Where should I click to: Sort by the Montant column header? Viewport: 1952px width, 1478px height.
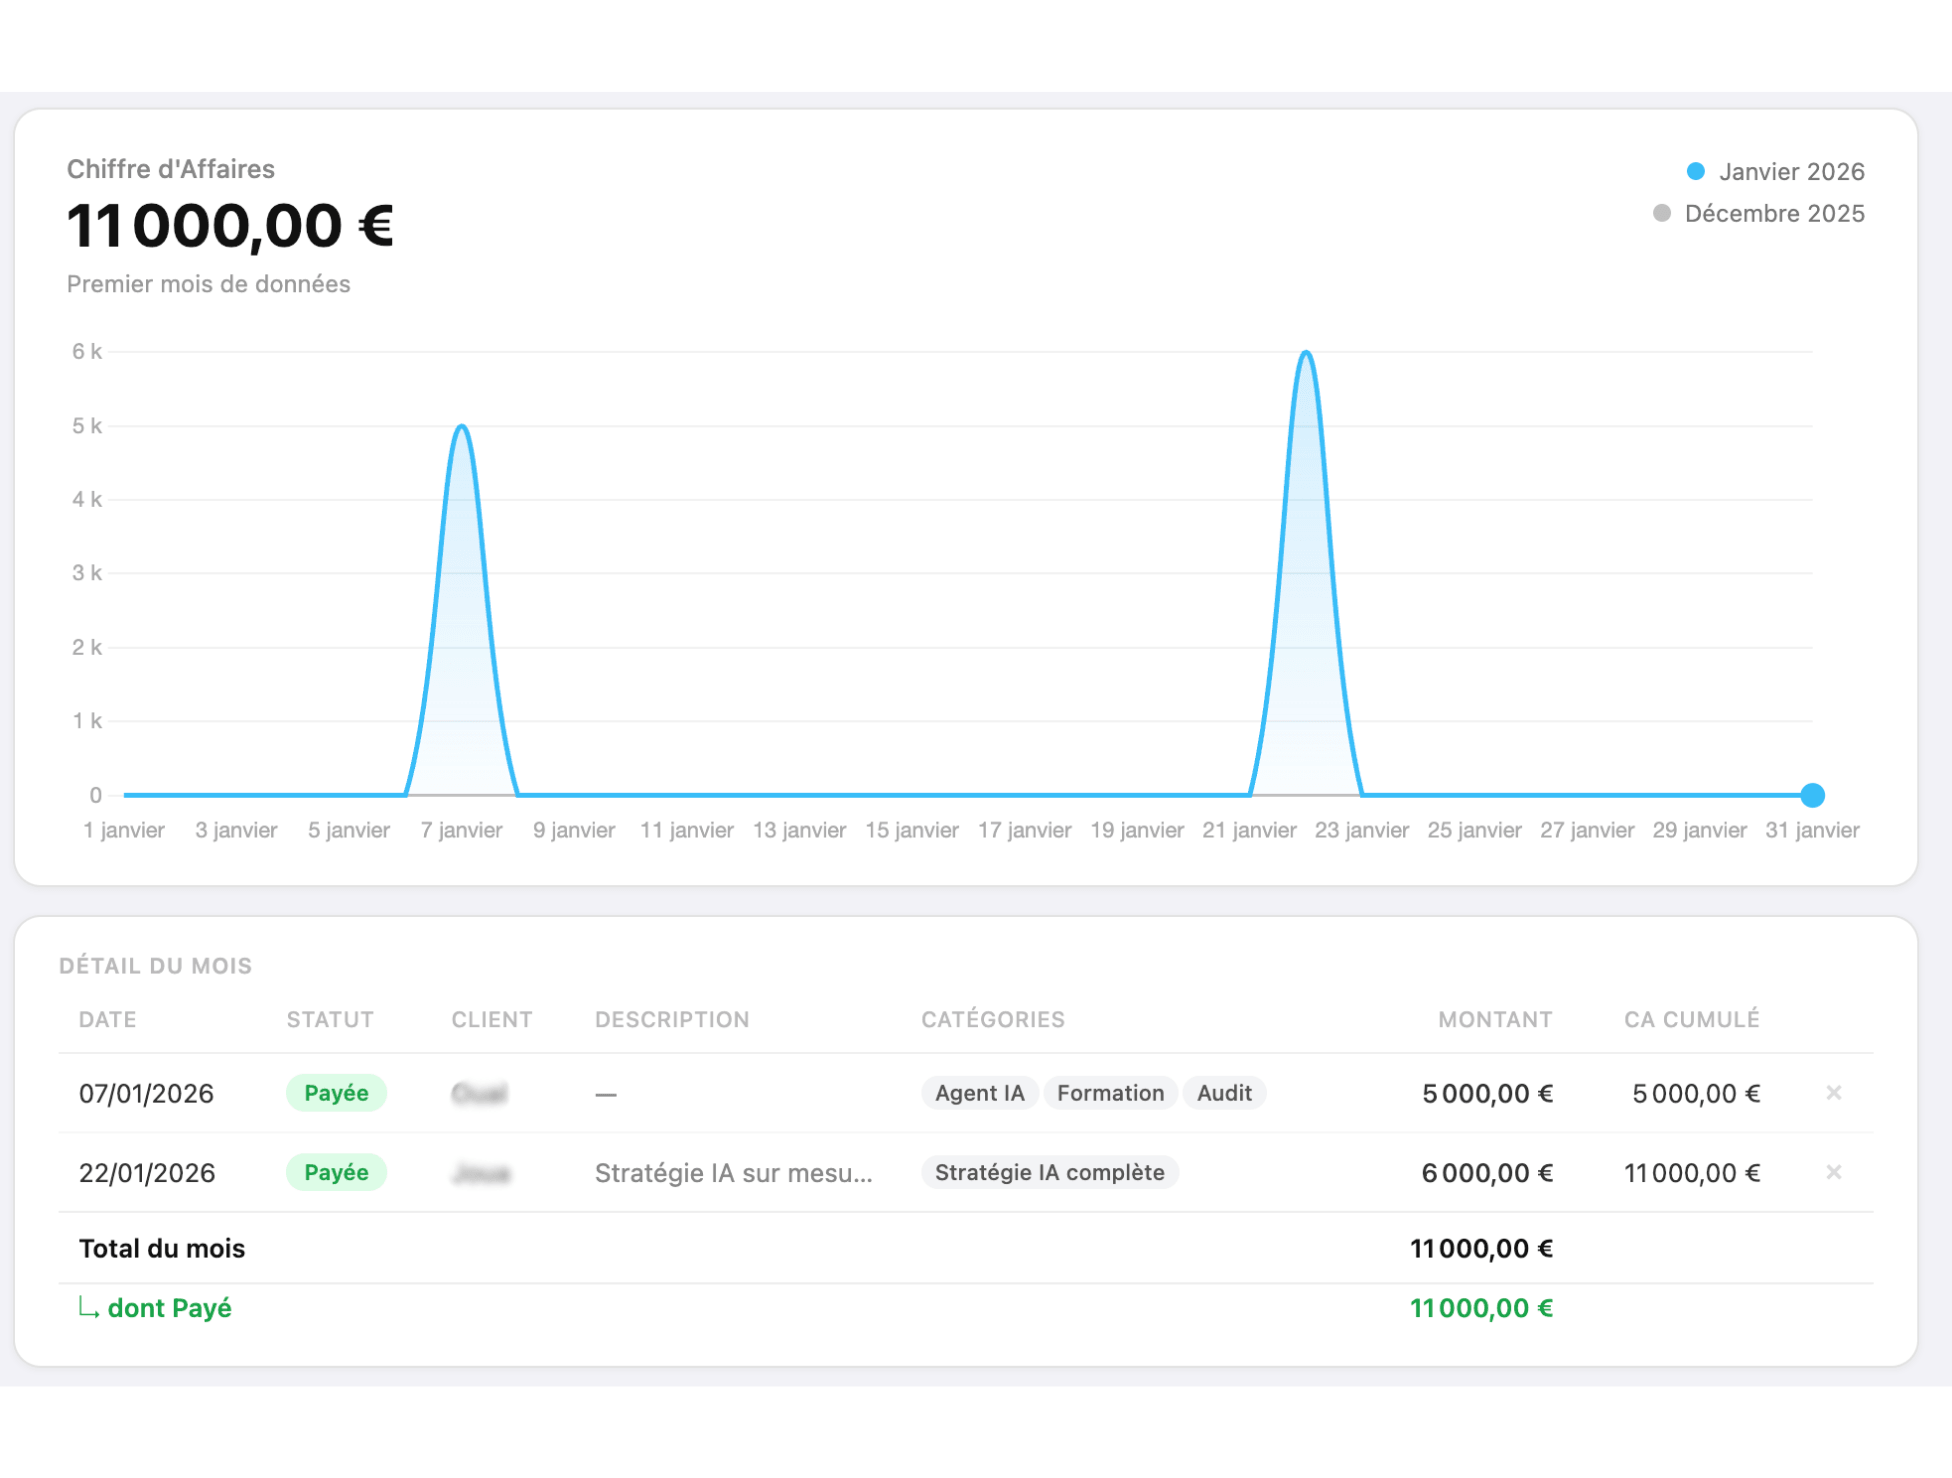tap(1494, 1019)
